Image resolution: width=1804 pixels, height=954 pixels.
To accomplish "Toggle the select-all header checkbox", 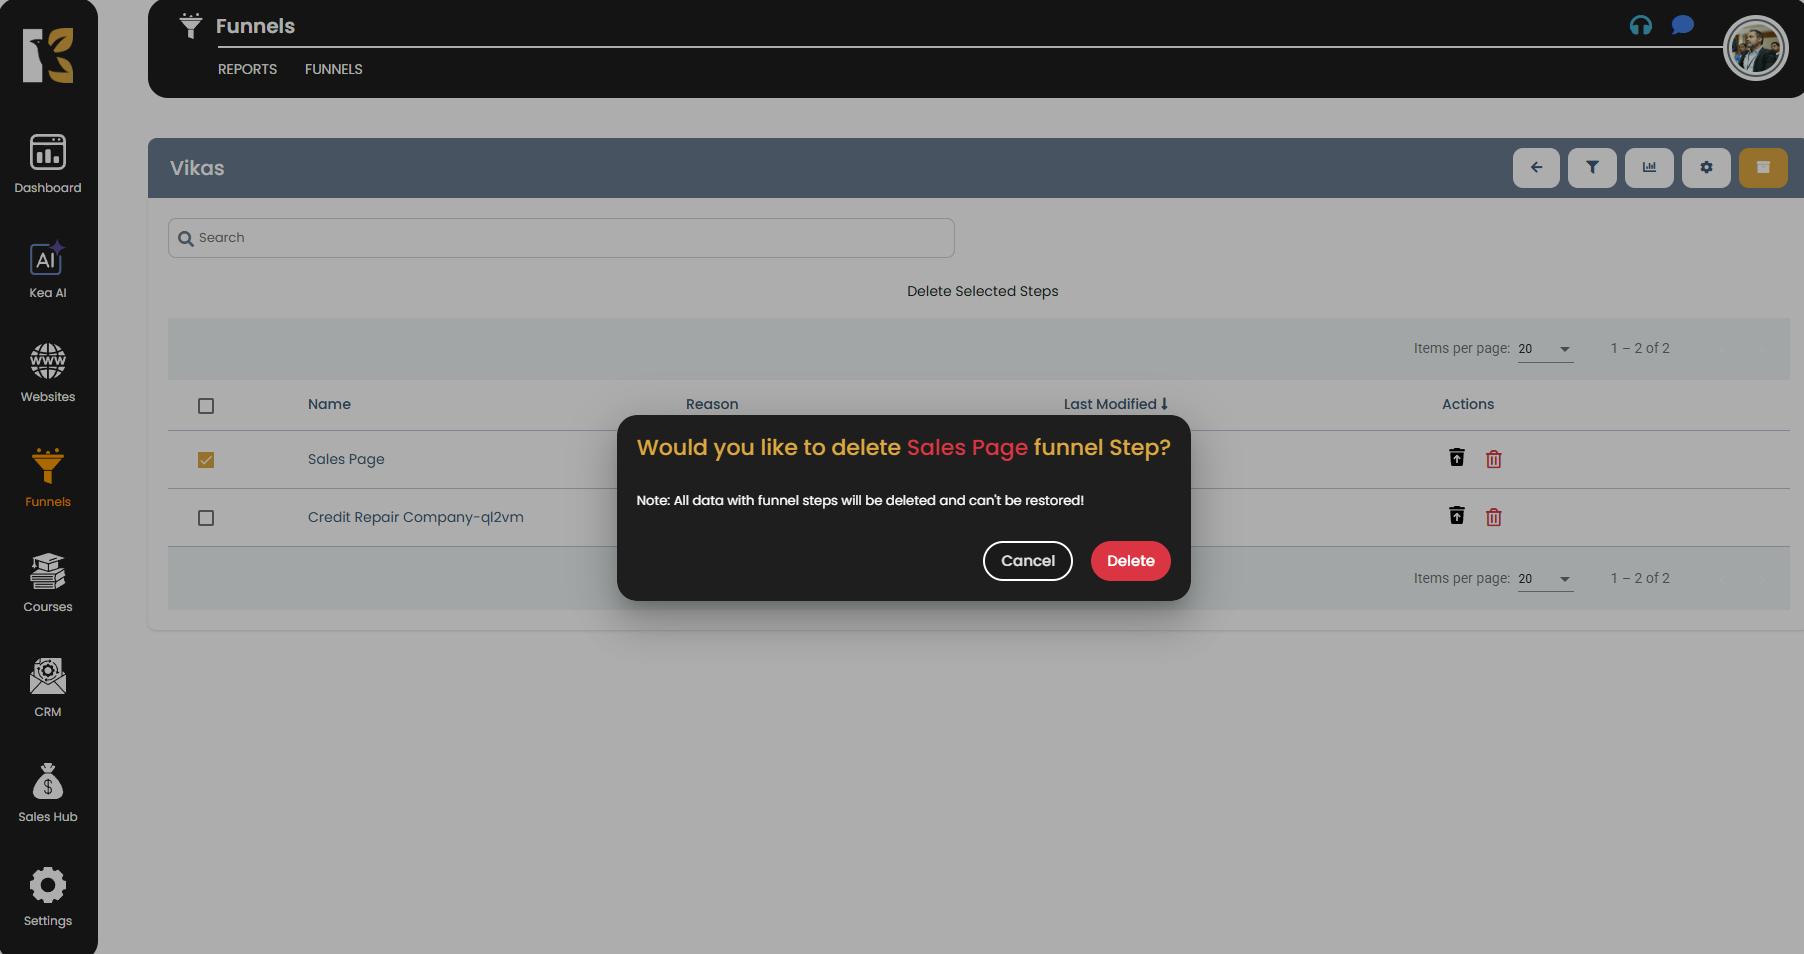I will 206,406.
